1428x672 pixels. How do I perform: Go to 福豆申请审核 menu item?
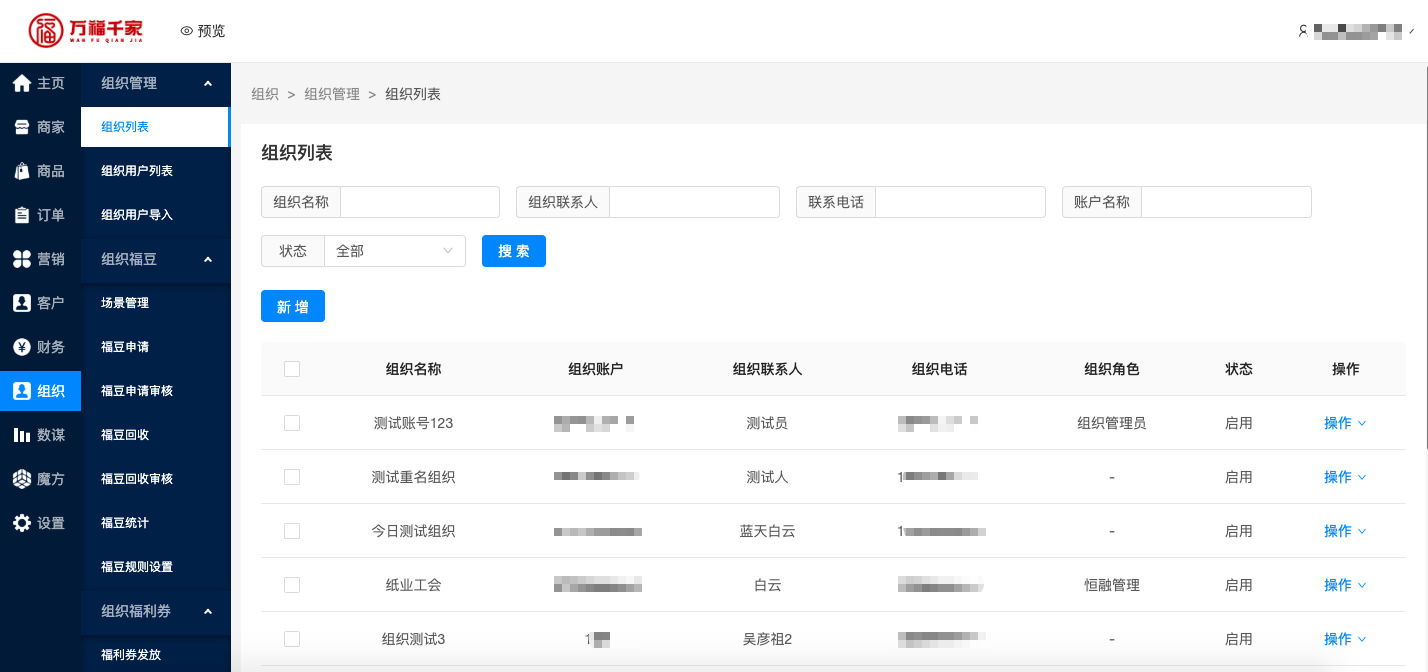point(137,391)
